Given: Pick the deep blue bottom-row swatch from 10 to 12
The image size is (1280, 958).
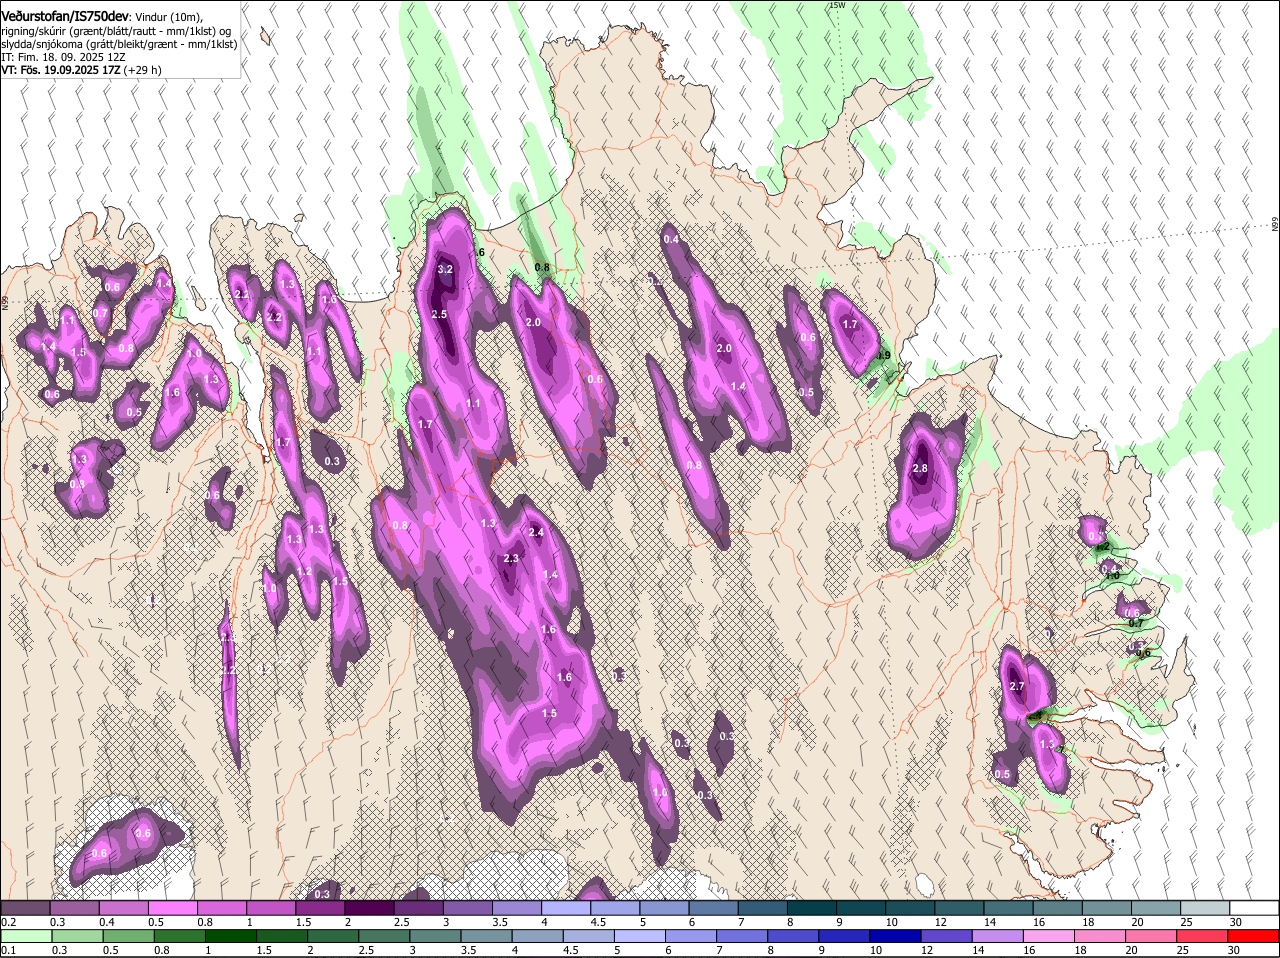Looking at the screenshot, I should (895, 936).
